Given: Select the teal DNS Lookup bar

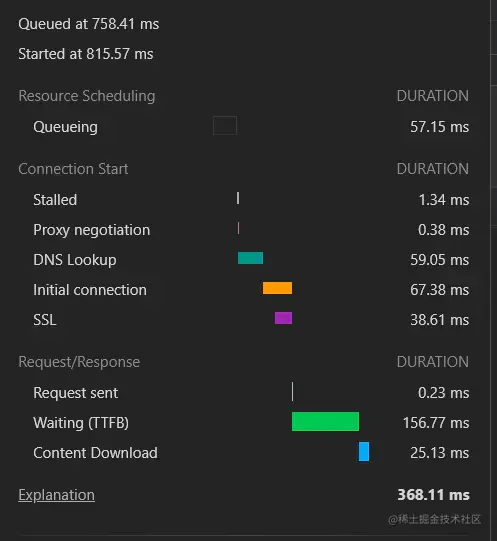Looking at the screenshot, I should tap(250, 258).
